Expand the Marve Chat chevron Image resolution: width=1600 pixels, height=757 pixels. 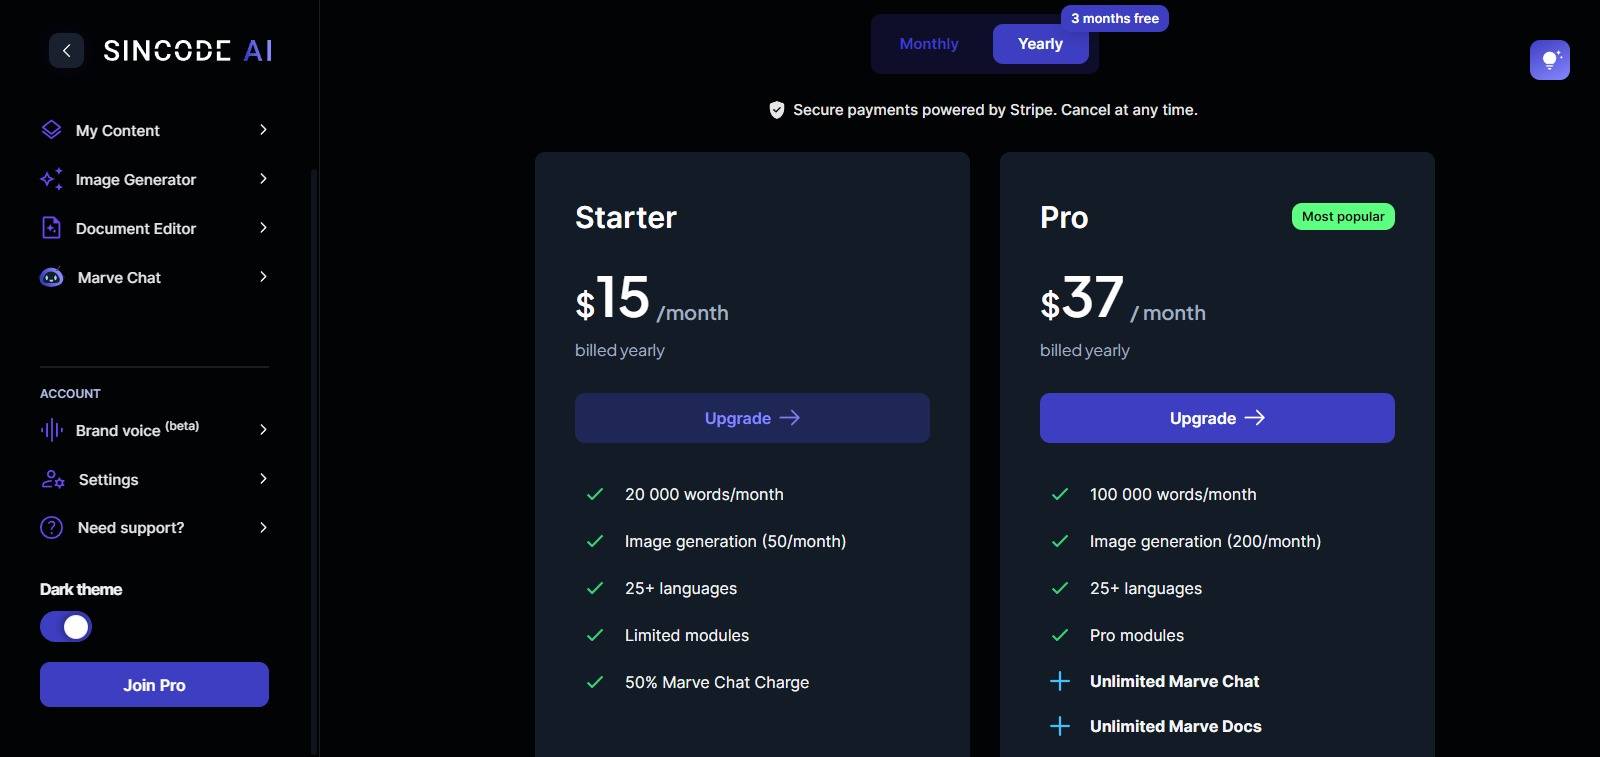[x=263, y=277]
